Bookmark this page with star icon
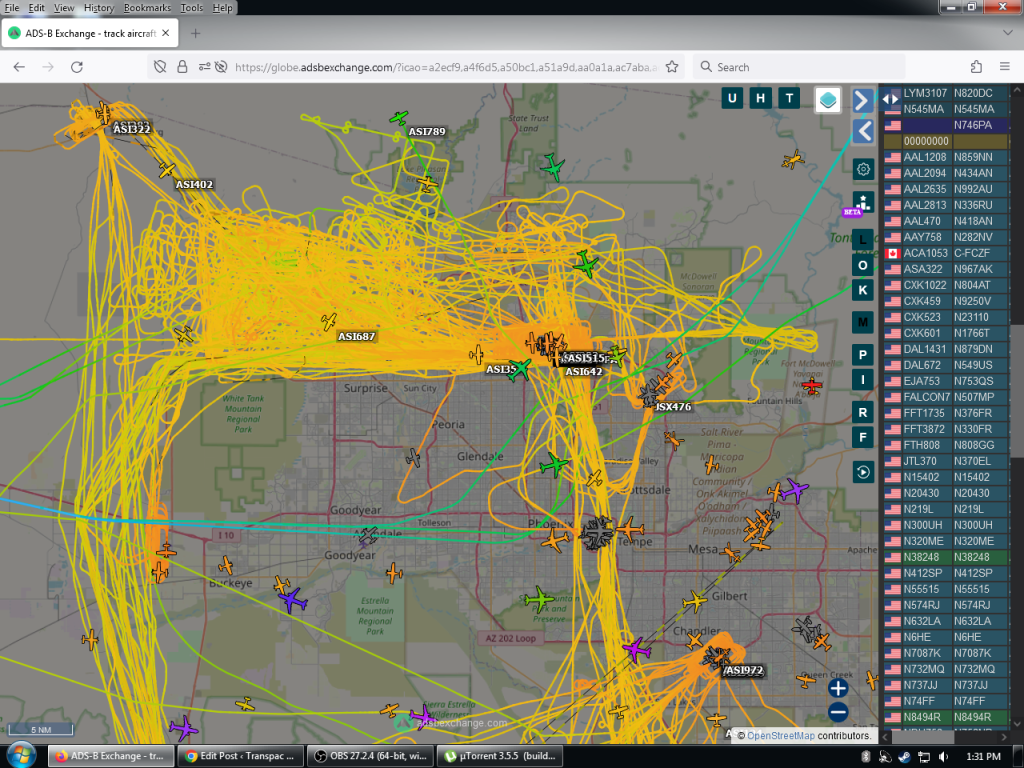 coord(672,67)
